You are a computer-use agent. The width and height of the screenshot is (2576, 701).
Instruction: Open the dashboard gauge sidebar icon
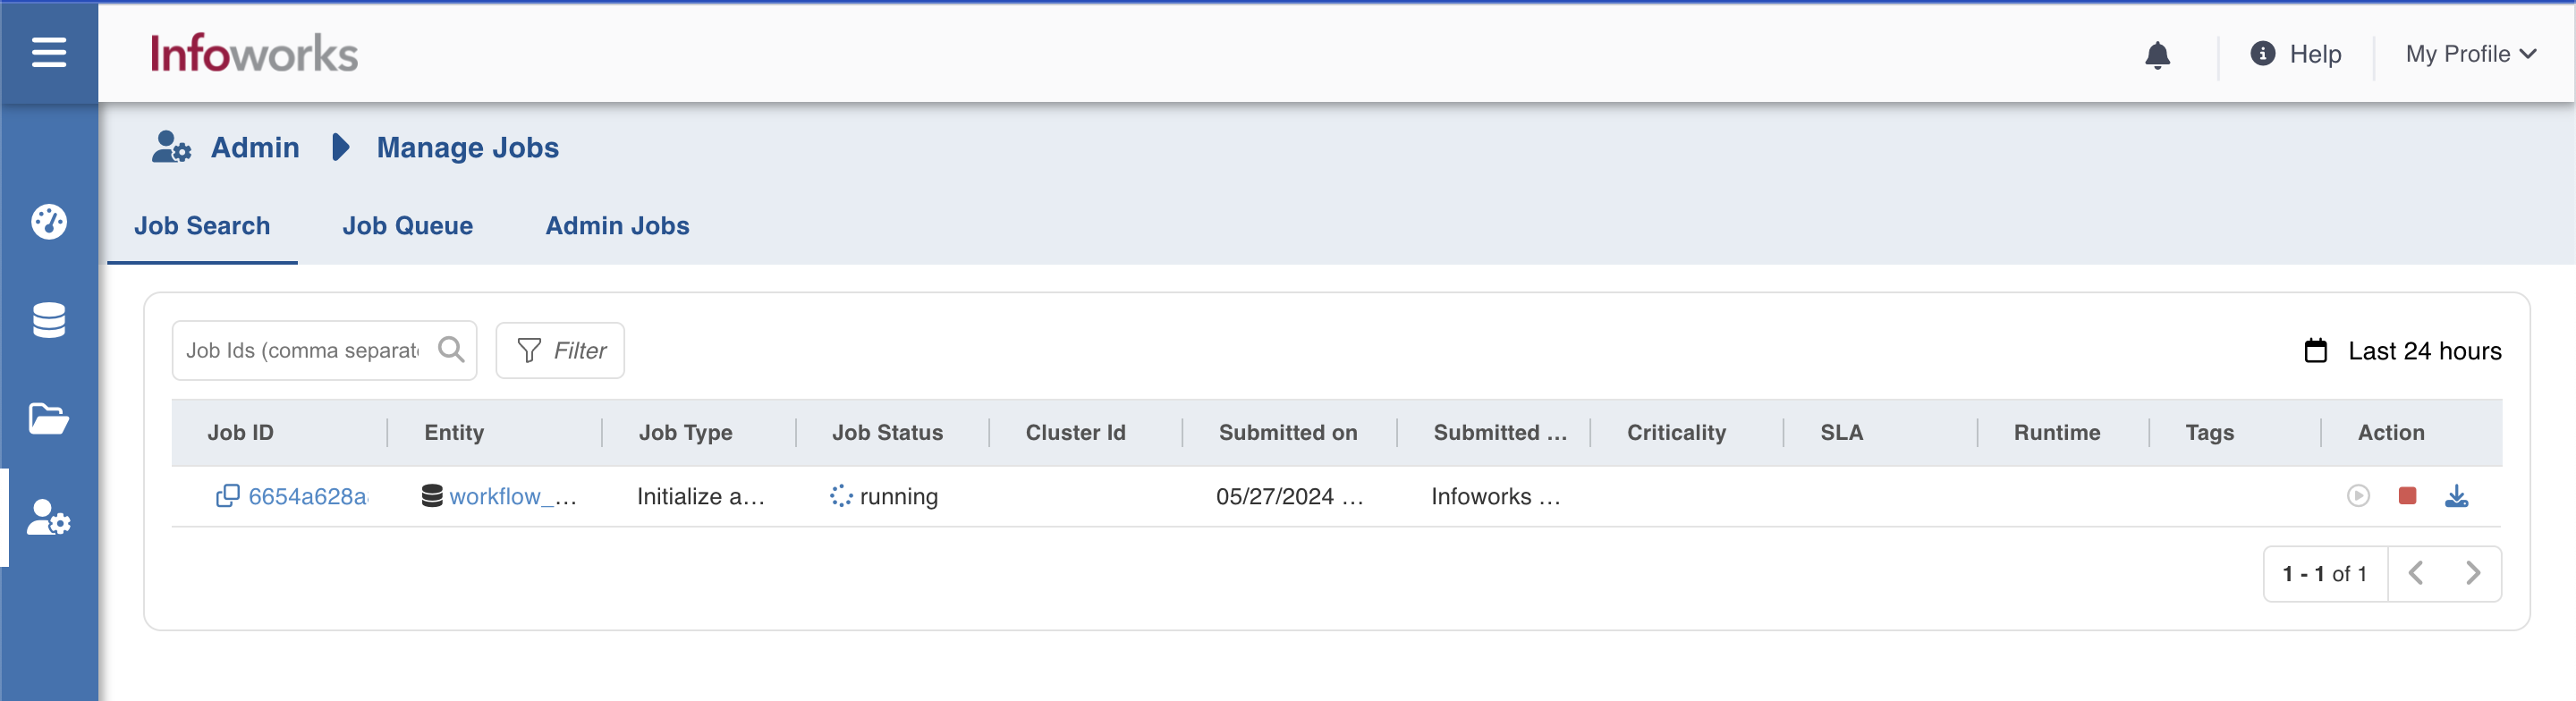[x=48, y=221]
